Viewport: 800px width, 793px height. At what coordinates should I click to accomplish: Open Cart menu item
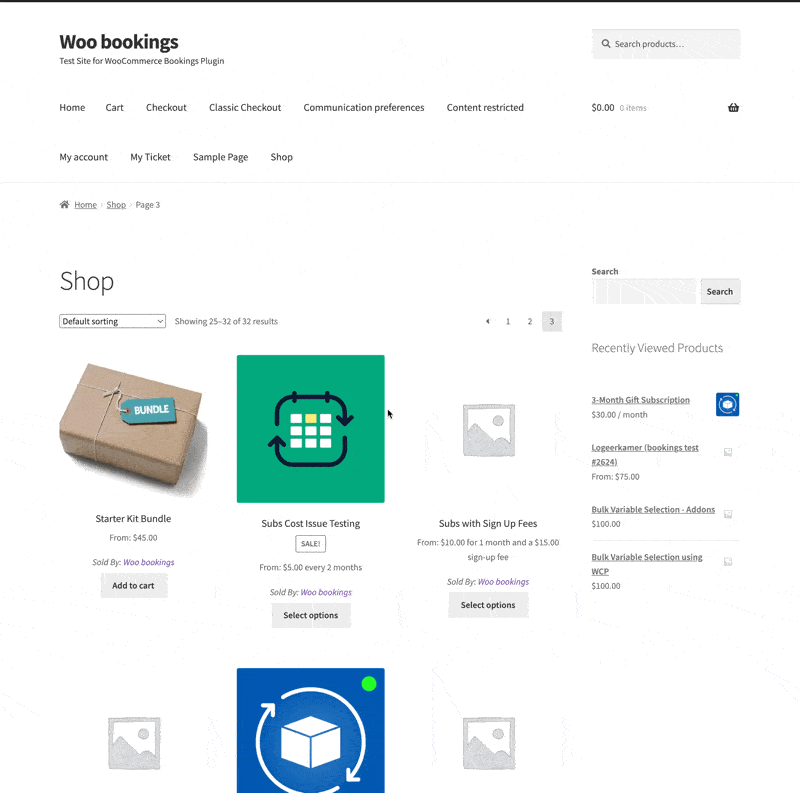tap(115, 108)
